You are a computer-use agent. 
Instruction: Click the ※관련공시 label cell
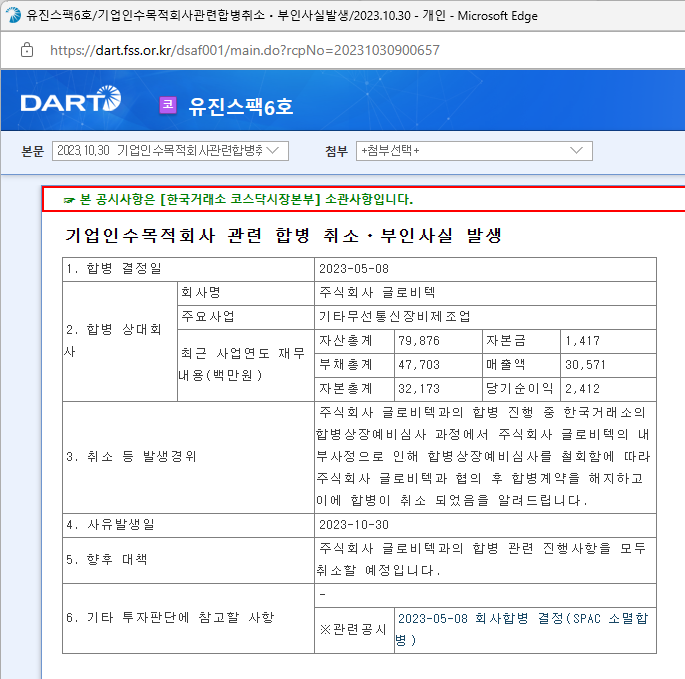coord(353,630)
